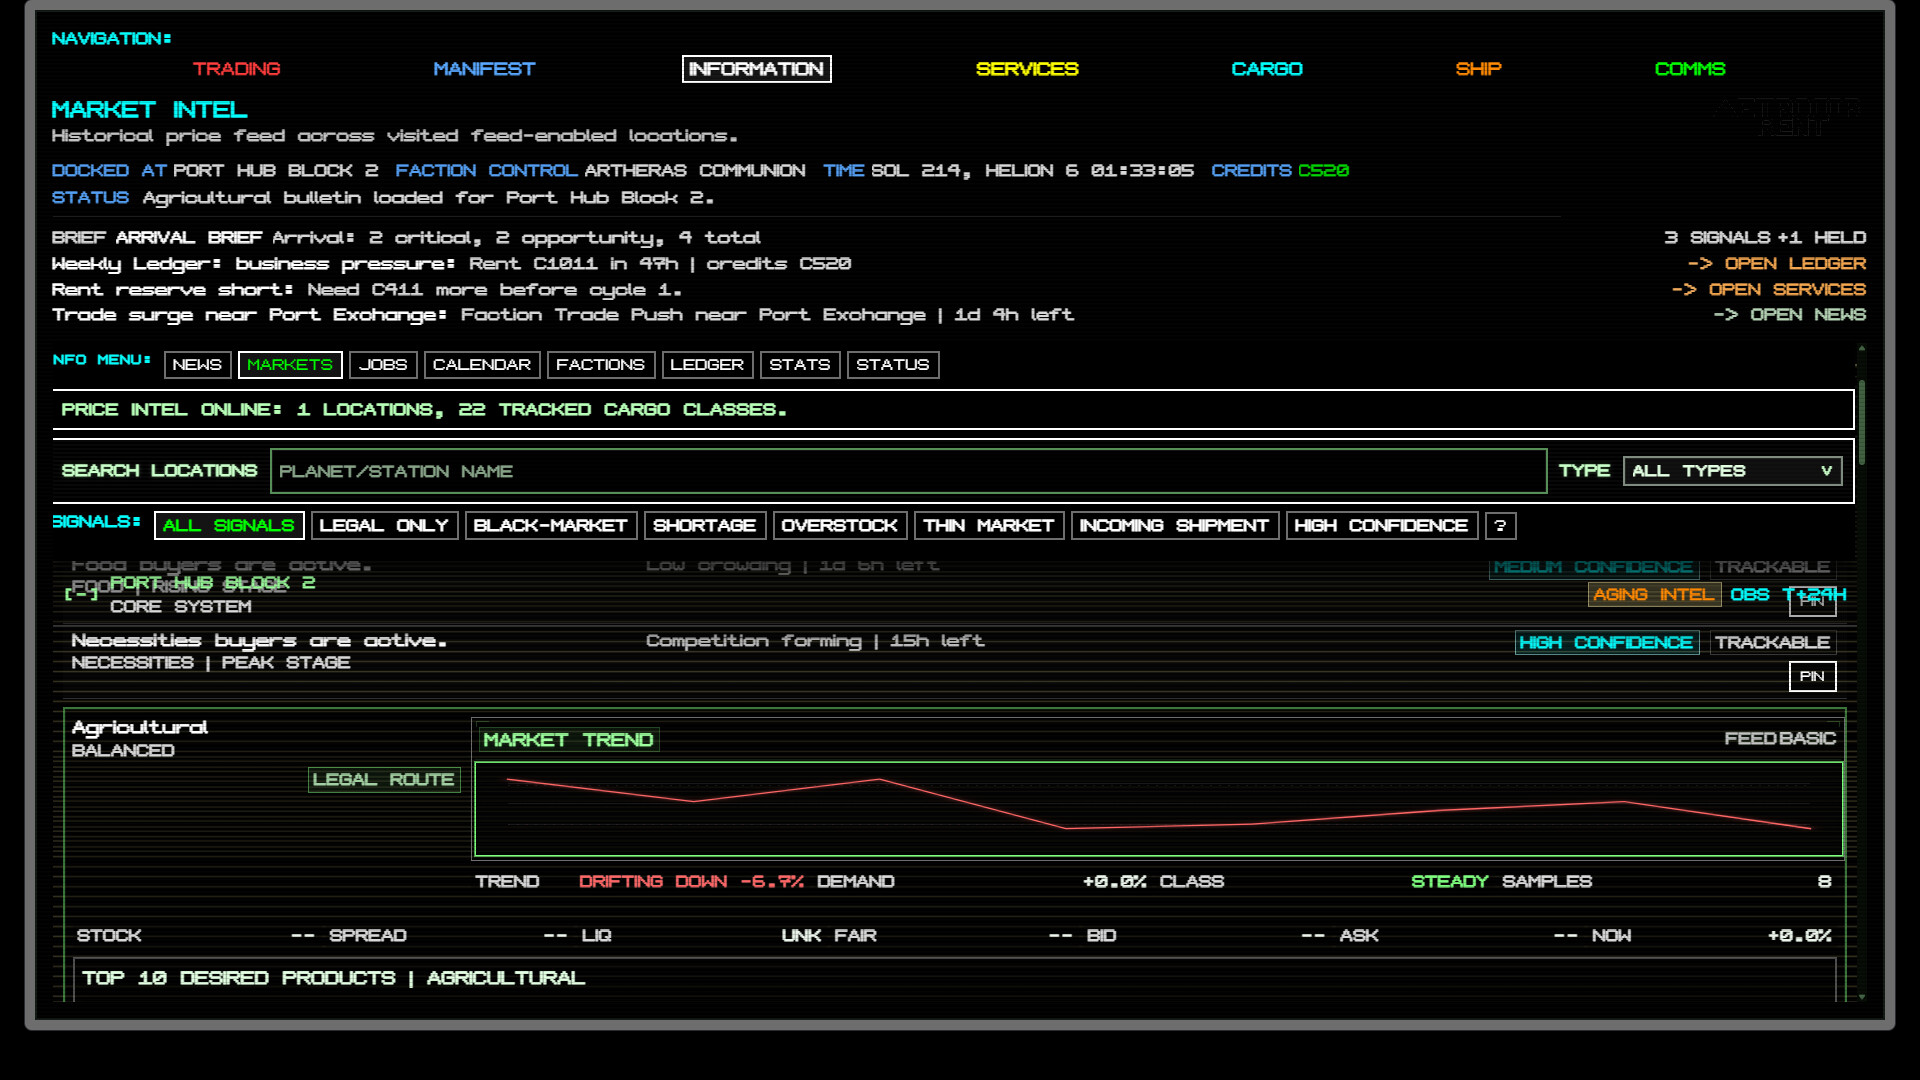Follow the OPEN NEWS link
Screen dimensions: 1920x1080
(x=1790, y=314)
